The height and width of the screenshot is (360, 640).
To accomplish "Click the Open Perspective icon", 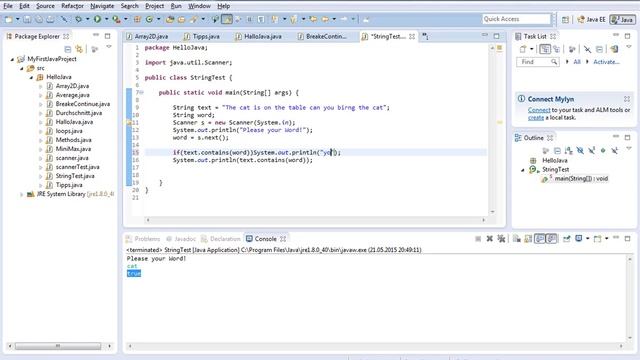I will point(565,19).
